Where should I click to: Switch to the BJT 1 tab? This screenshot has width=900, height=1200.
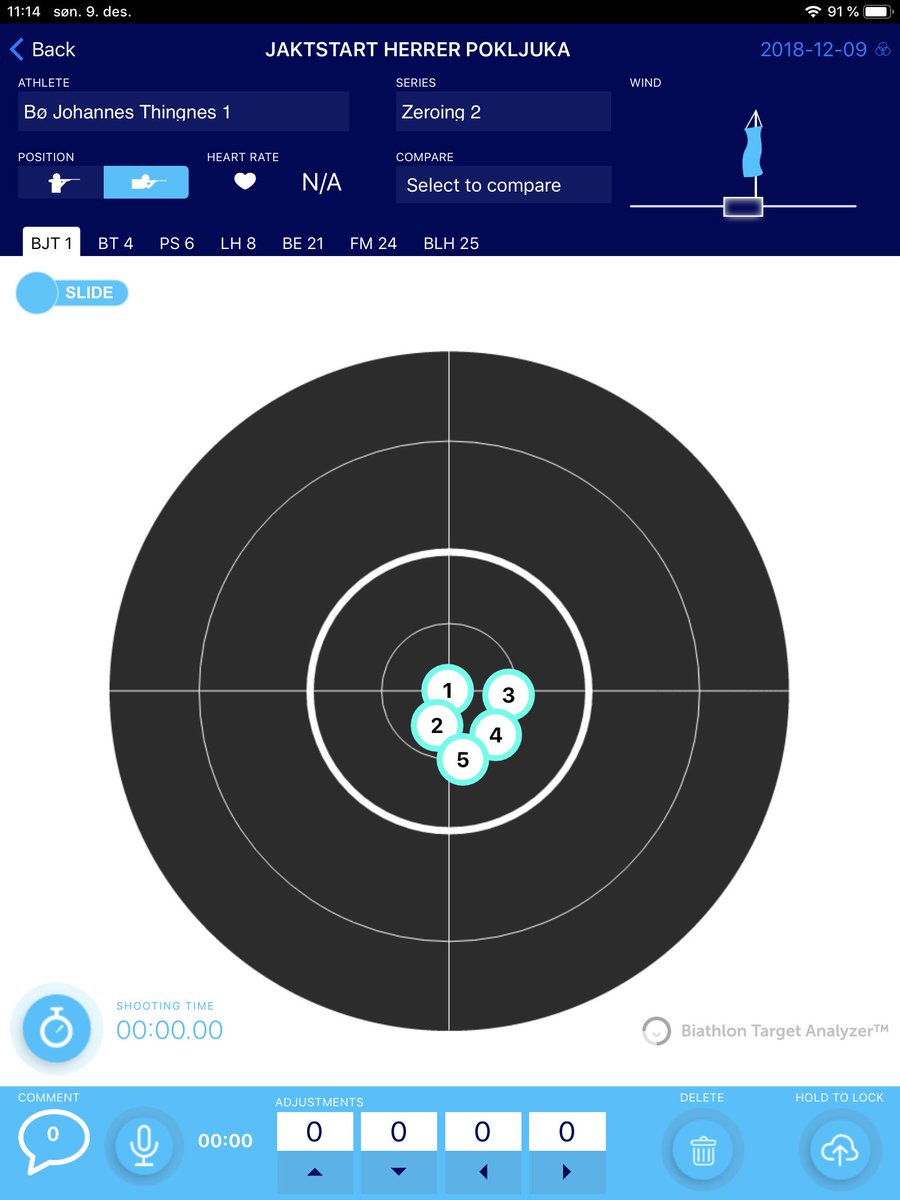(52, 243)
